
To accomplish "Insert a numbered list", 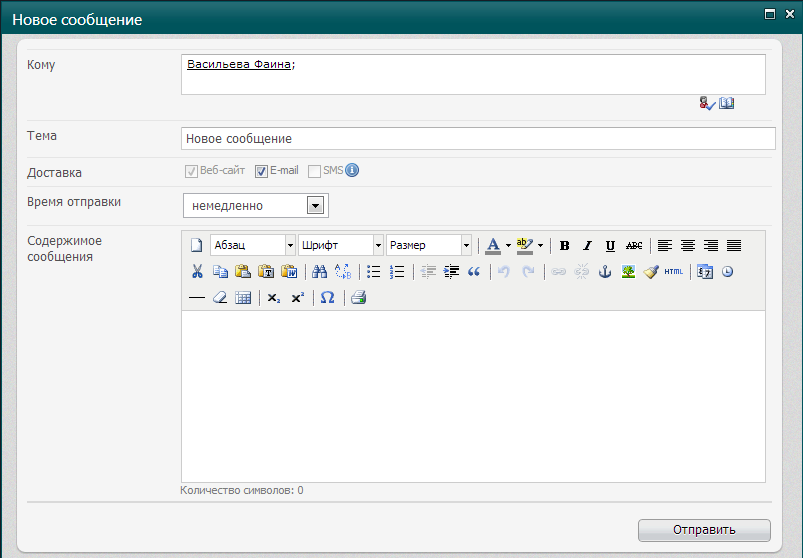I will coord(397,271).
